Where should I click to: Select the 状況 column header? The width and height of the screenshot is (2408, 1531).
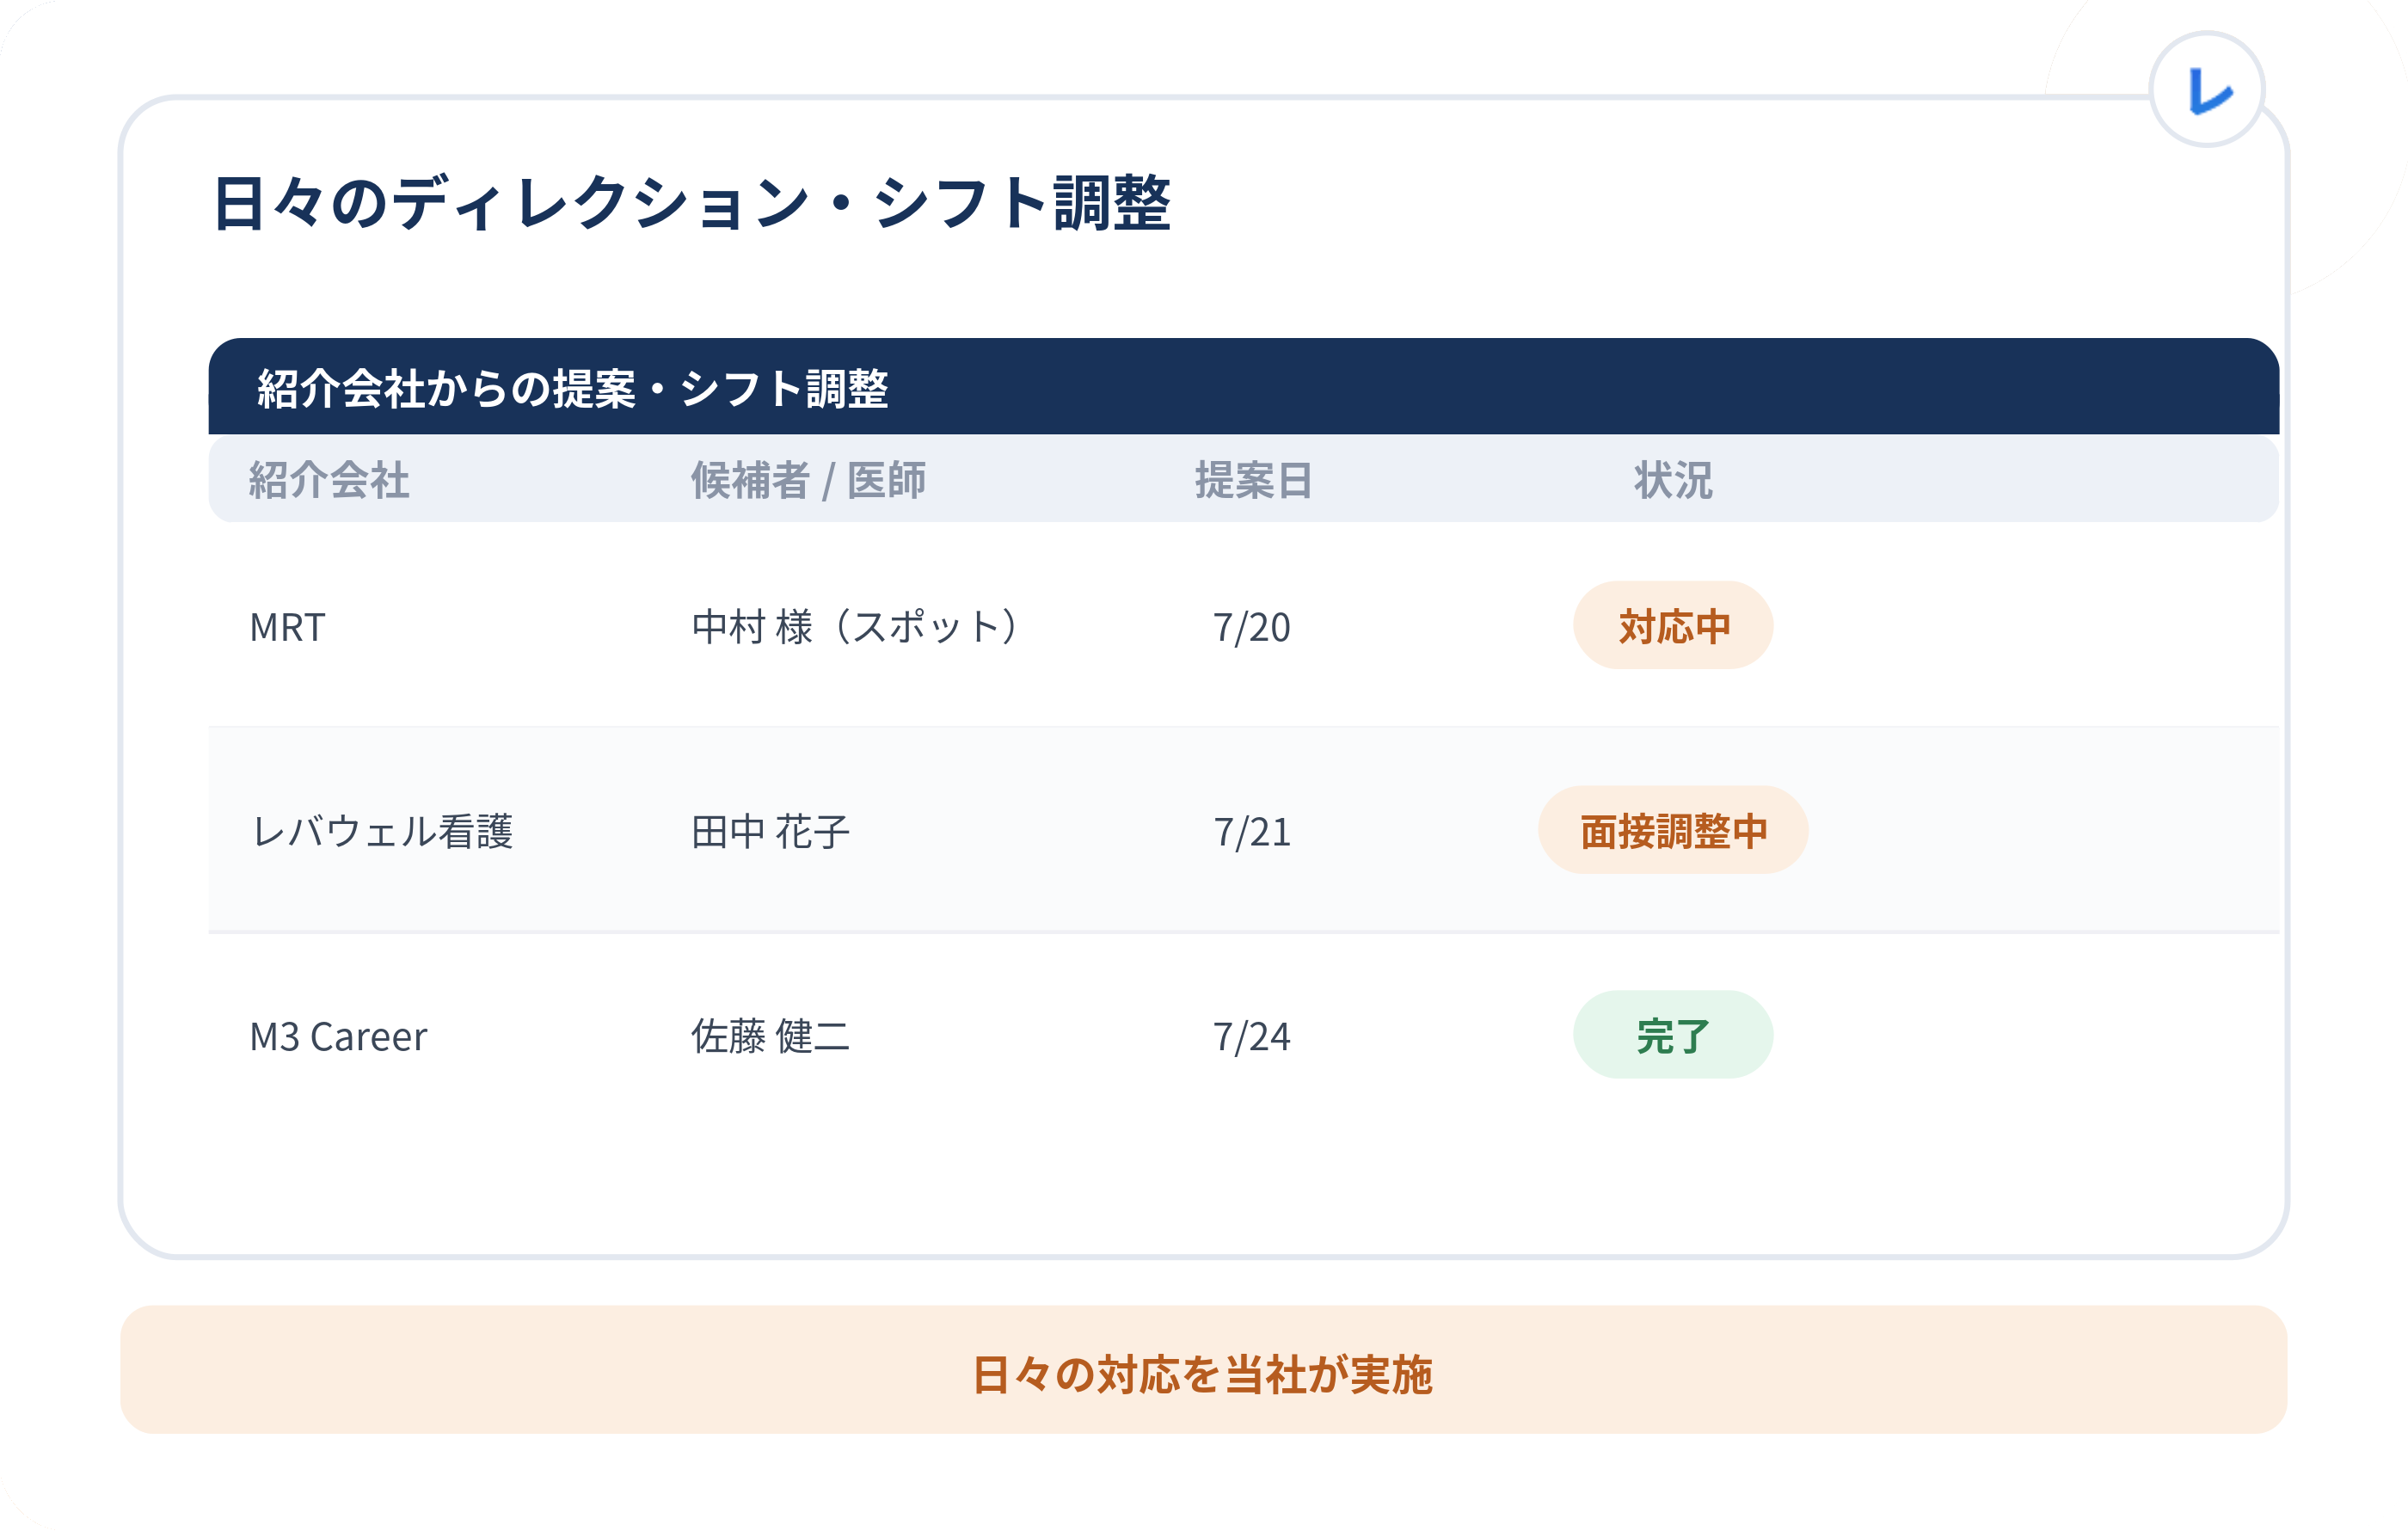(x=1673, y=480)
